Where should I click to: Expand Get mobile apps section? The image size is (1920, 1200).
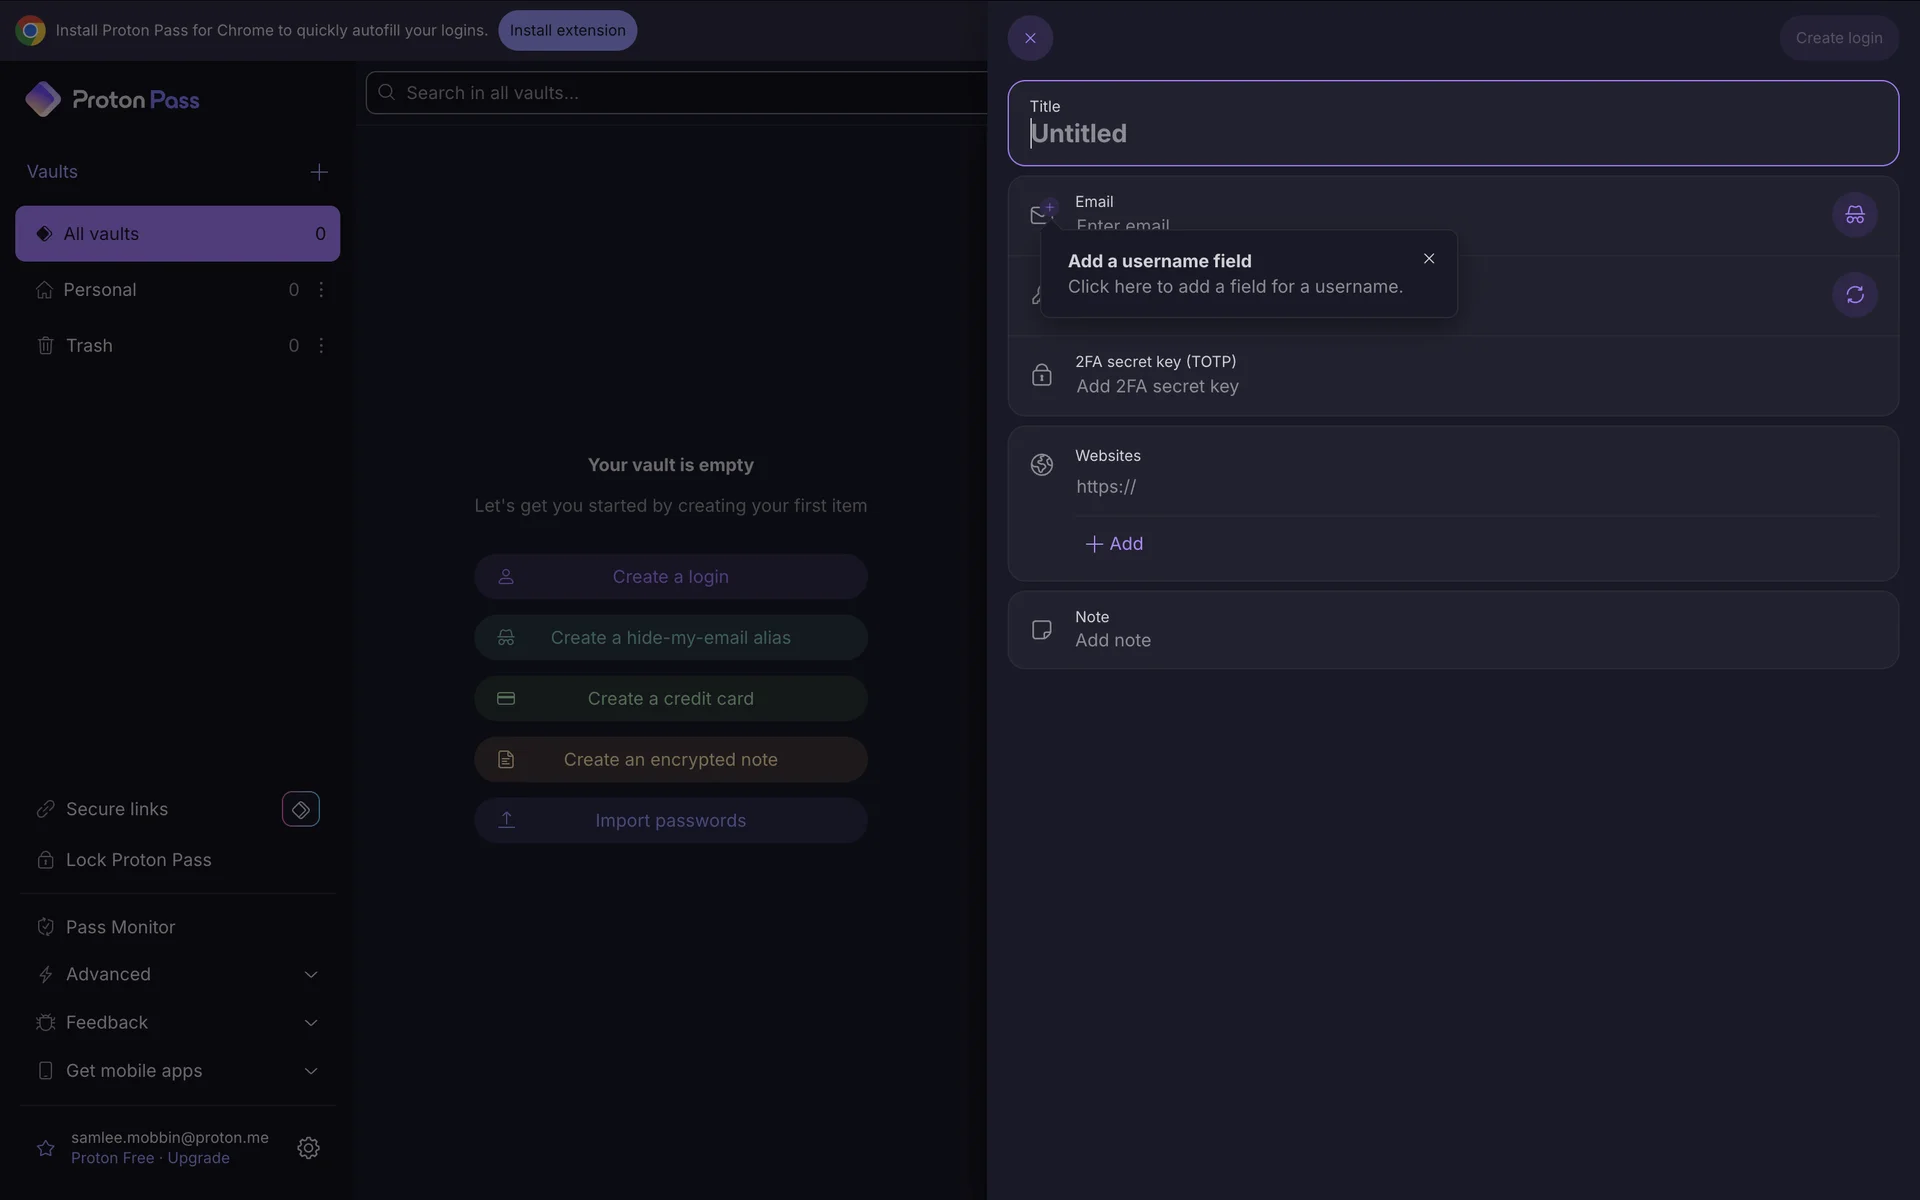point(310,1071)
